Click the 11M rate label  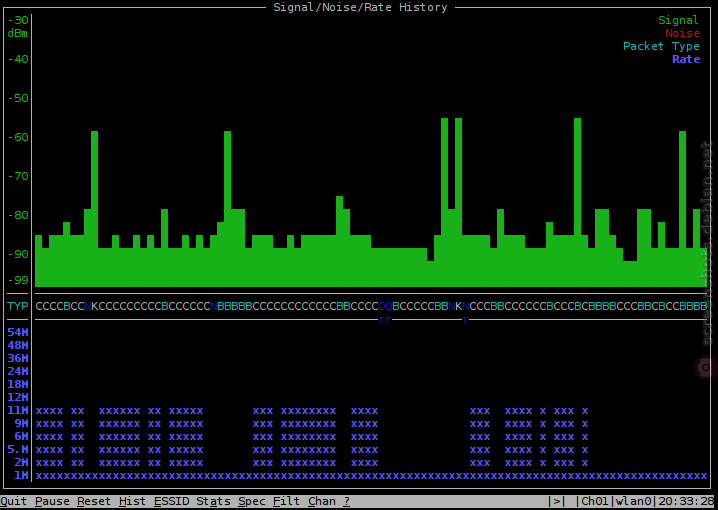pyautogui.click(x=17, y=410)
